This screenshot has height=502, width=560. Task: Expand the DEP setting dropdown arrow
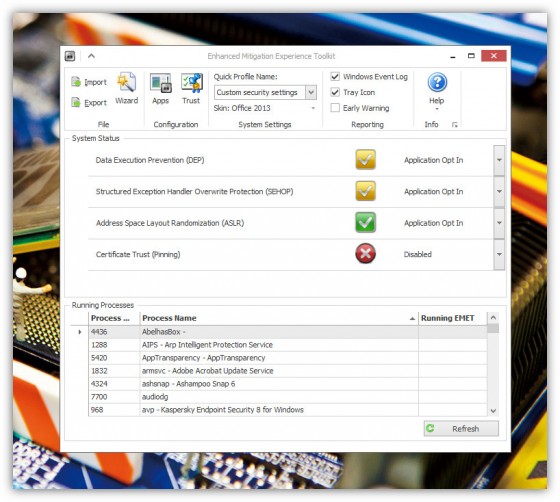coord(499,160)
